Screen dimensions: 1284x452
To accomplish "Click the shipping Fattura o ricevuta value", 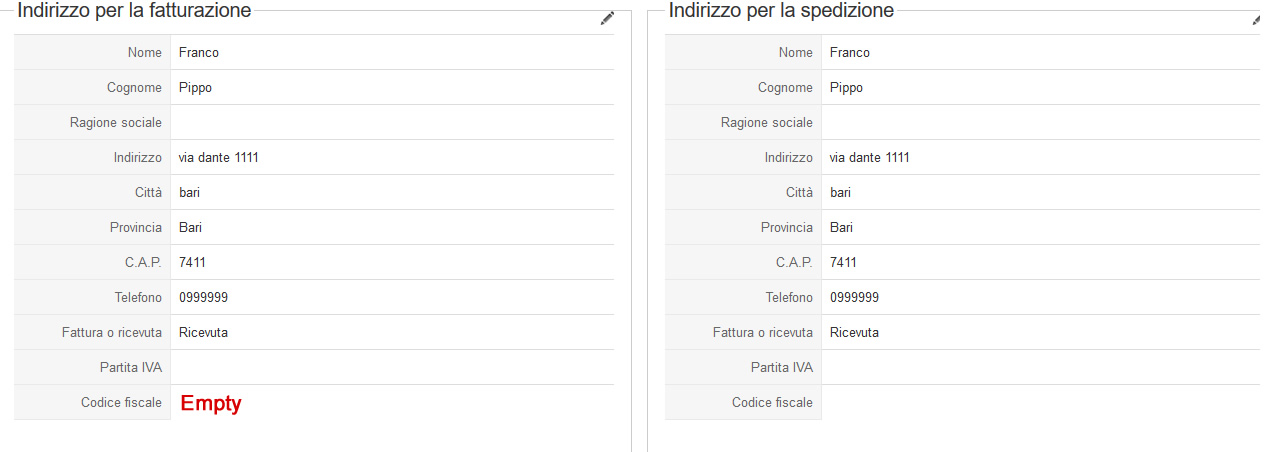I will pos(854,333).
